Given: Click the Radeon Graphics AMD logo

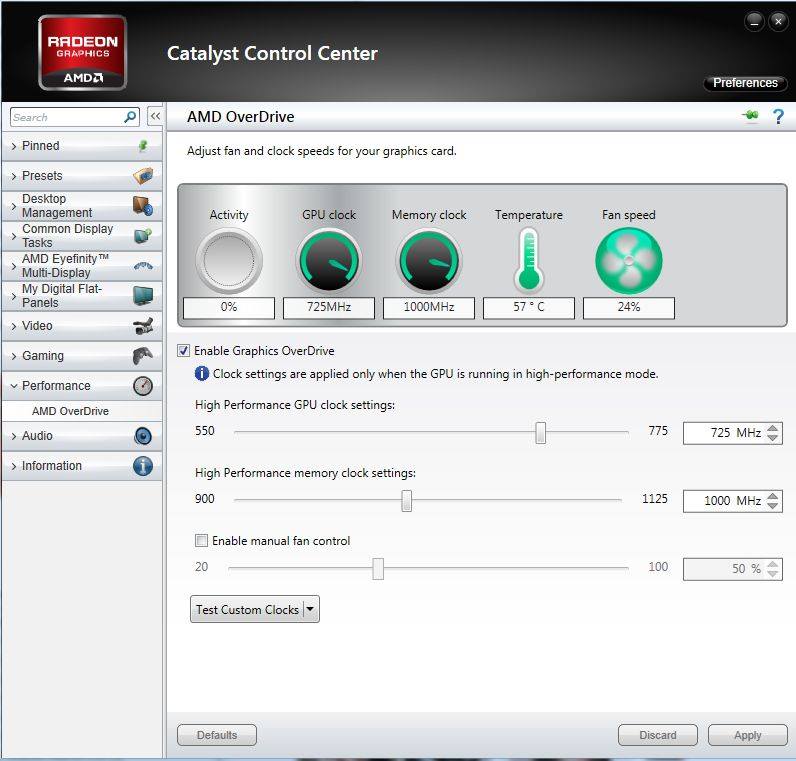Looking at the screenshot, I should pyautogui.click(x=82, y=52).
